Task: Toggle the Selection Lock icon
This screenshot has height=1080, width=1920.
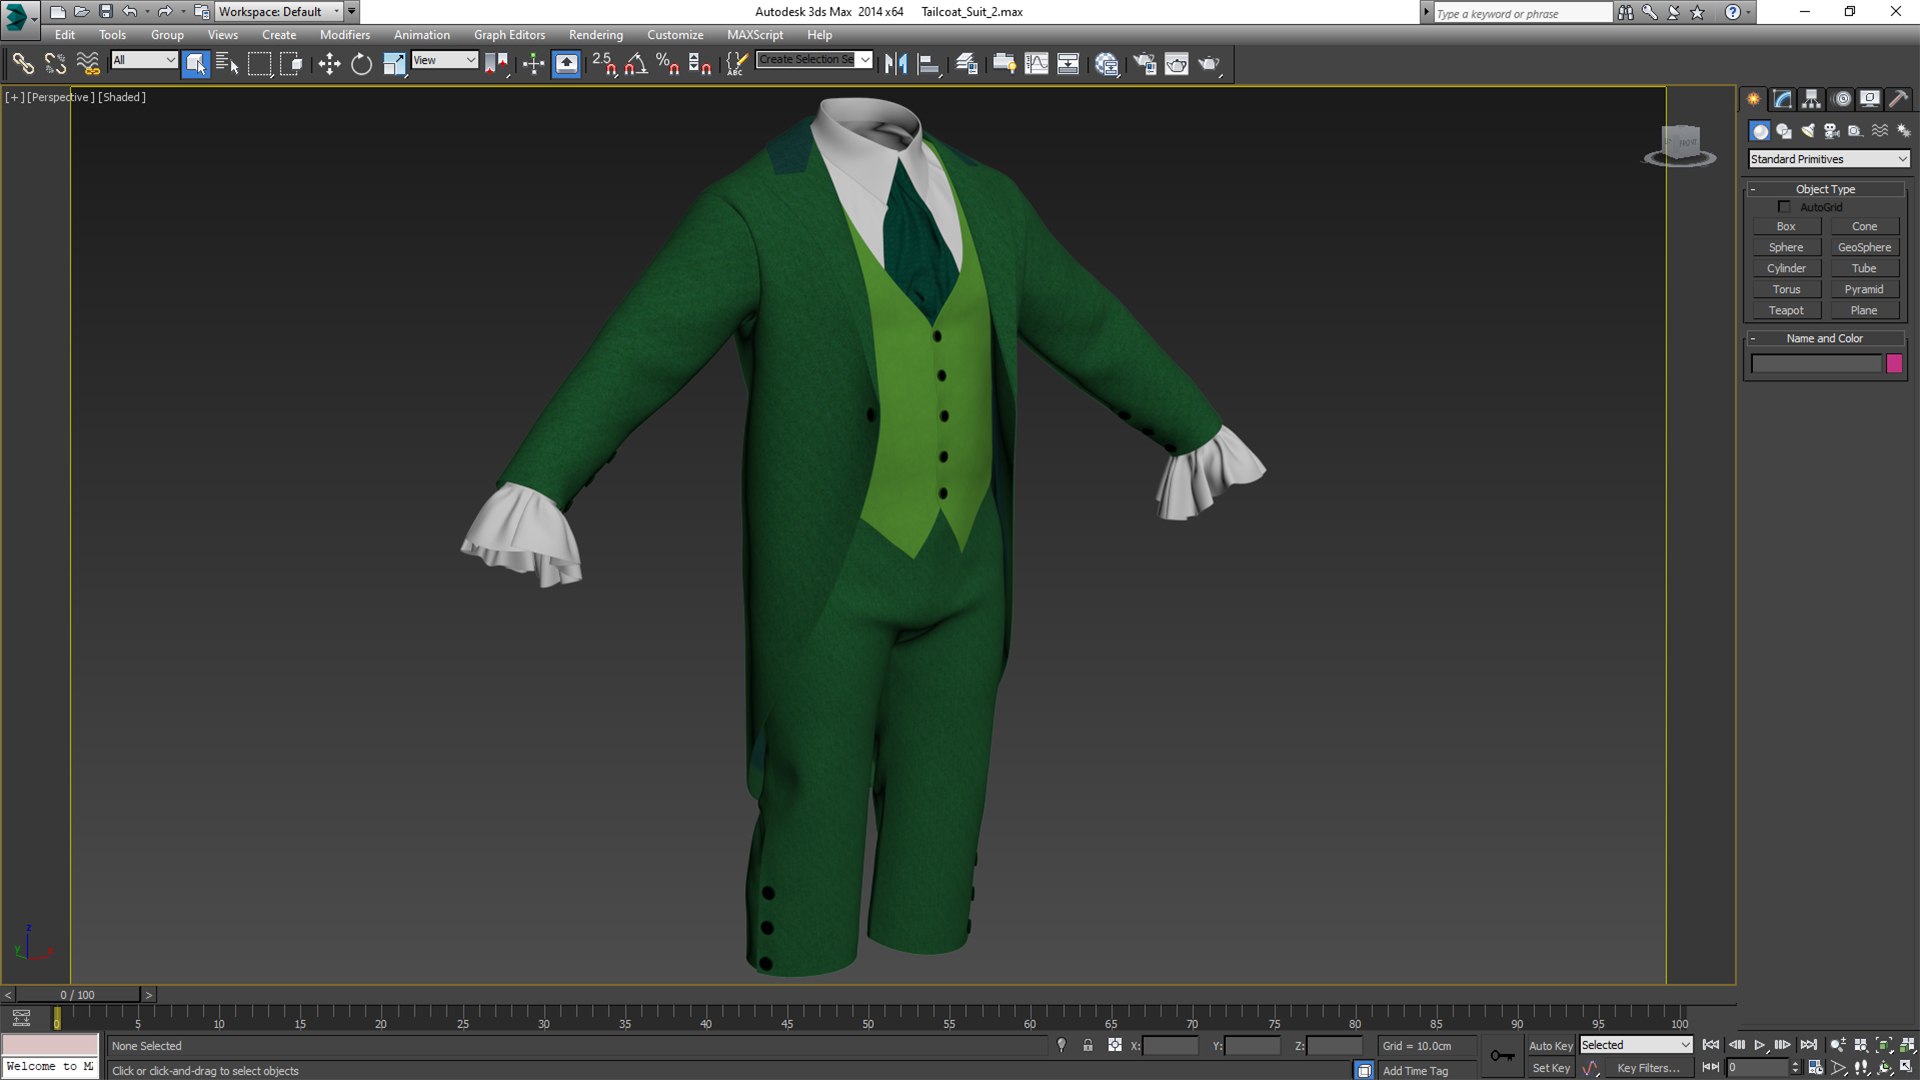Action: 1088,1045
